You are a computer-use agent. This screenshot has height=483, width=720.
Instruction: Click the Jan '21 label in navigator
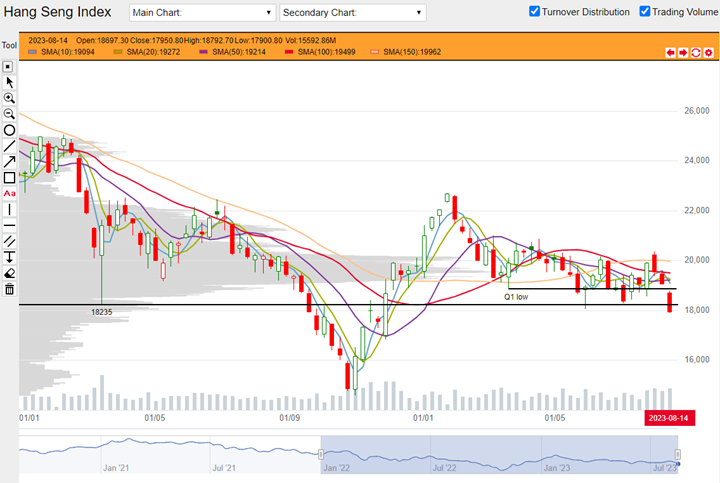pyautogui.click(x=116, y=468)
